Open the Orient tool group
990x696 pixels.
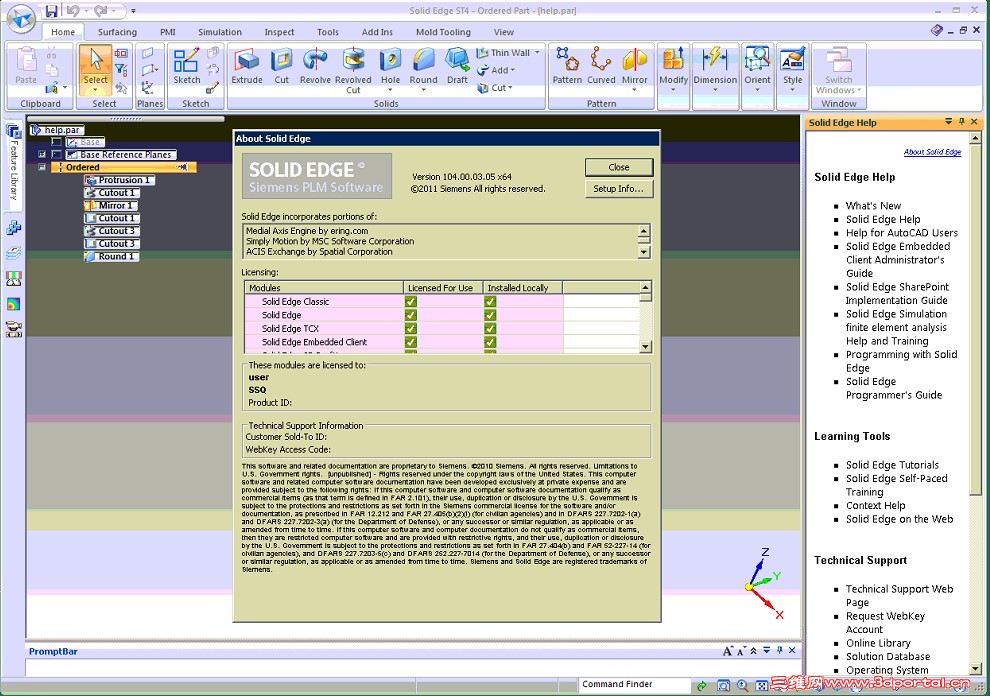click(757, 68)
